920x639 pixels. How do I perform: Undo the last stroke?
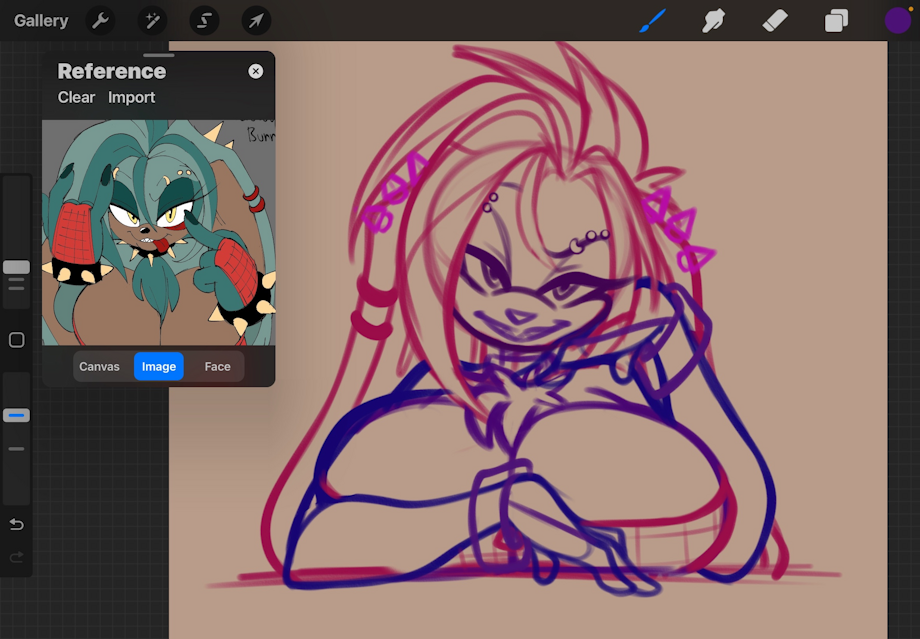point(16,524)
